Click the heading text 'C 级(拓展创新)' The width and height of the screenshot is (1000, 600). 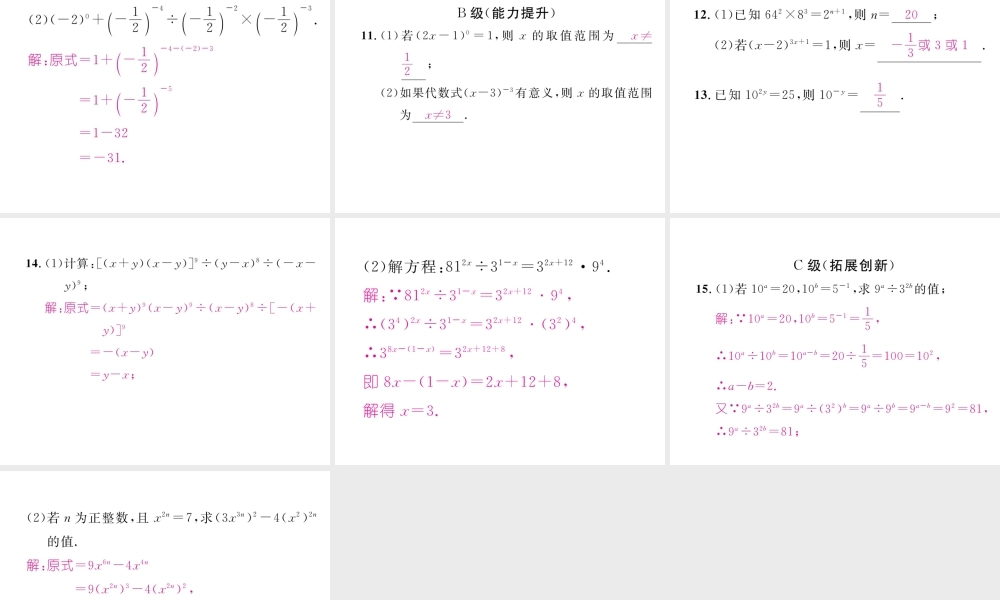pos(844,265)
